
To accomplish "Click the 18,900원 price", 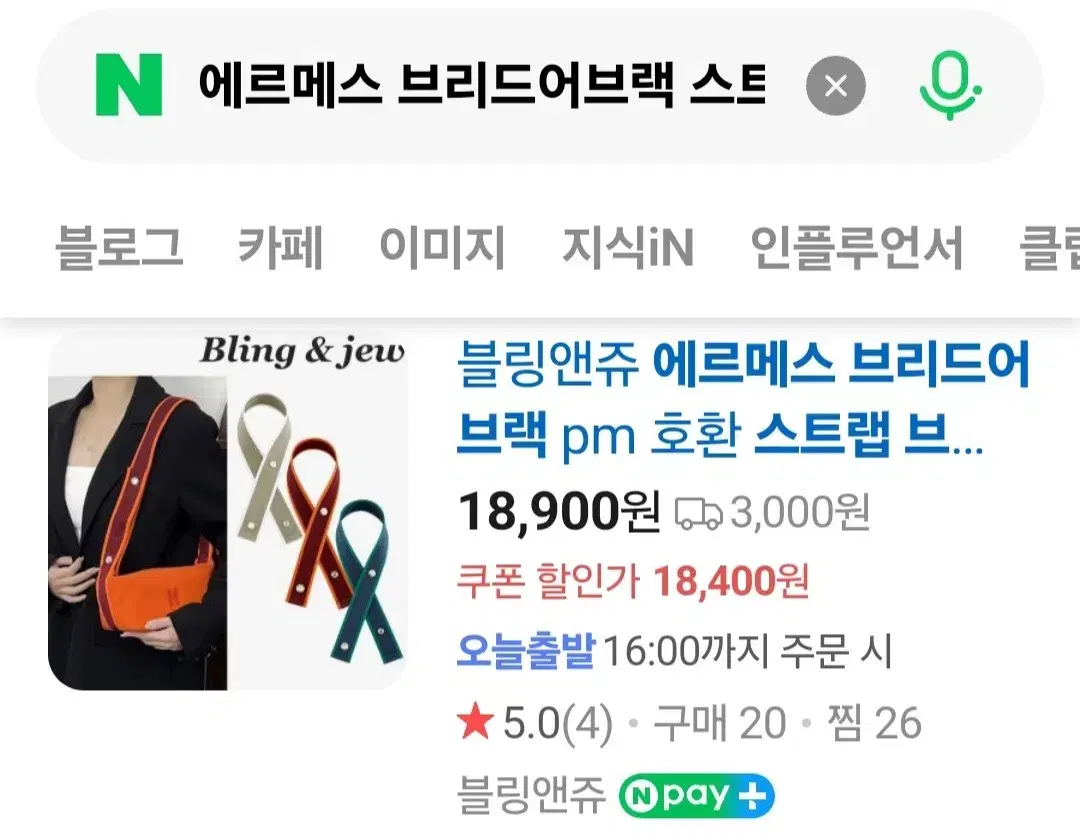I will click(559, 512).
